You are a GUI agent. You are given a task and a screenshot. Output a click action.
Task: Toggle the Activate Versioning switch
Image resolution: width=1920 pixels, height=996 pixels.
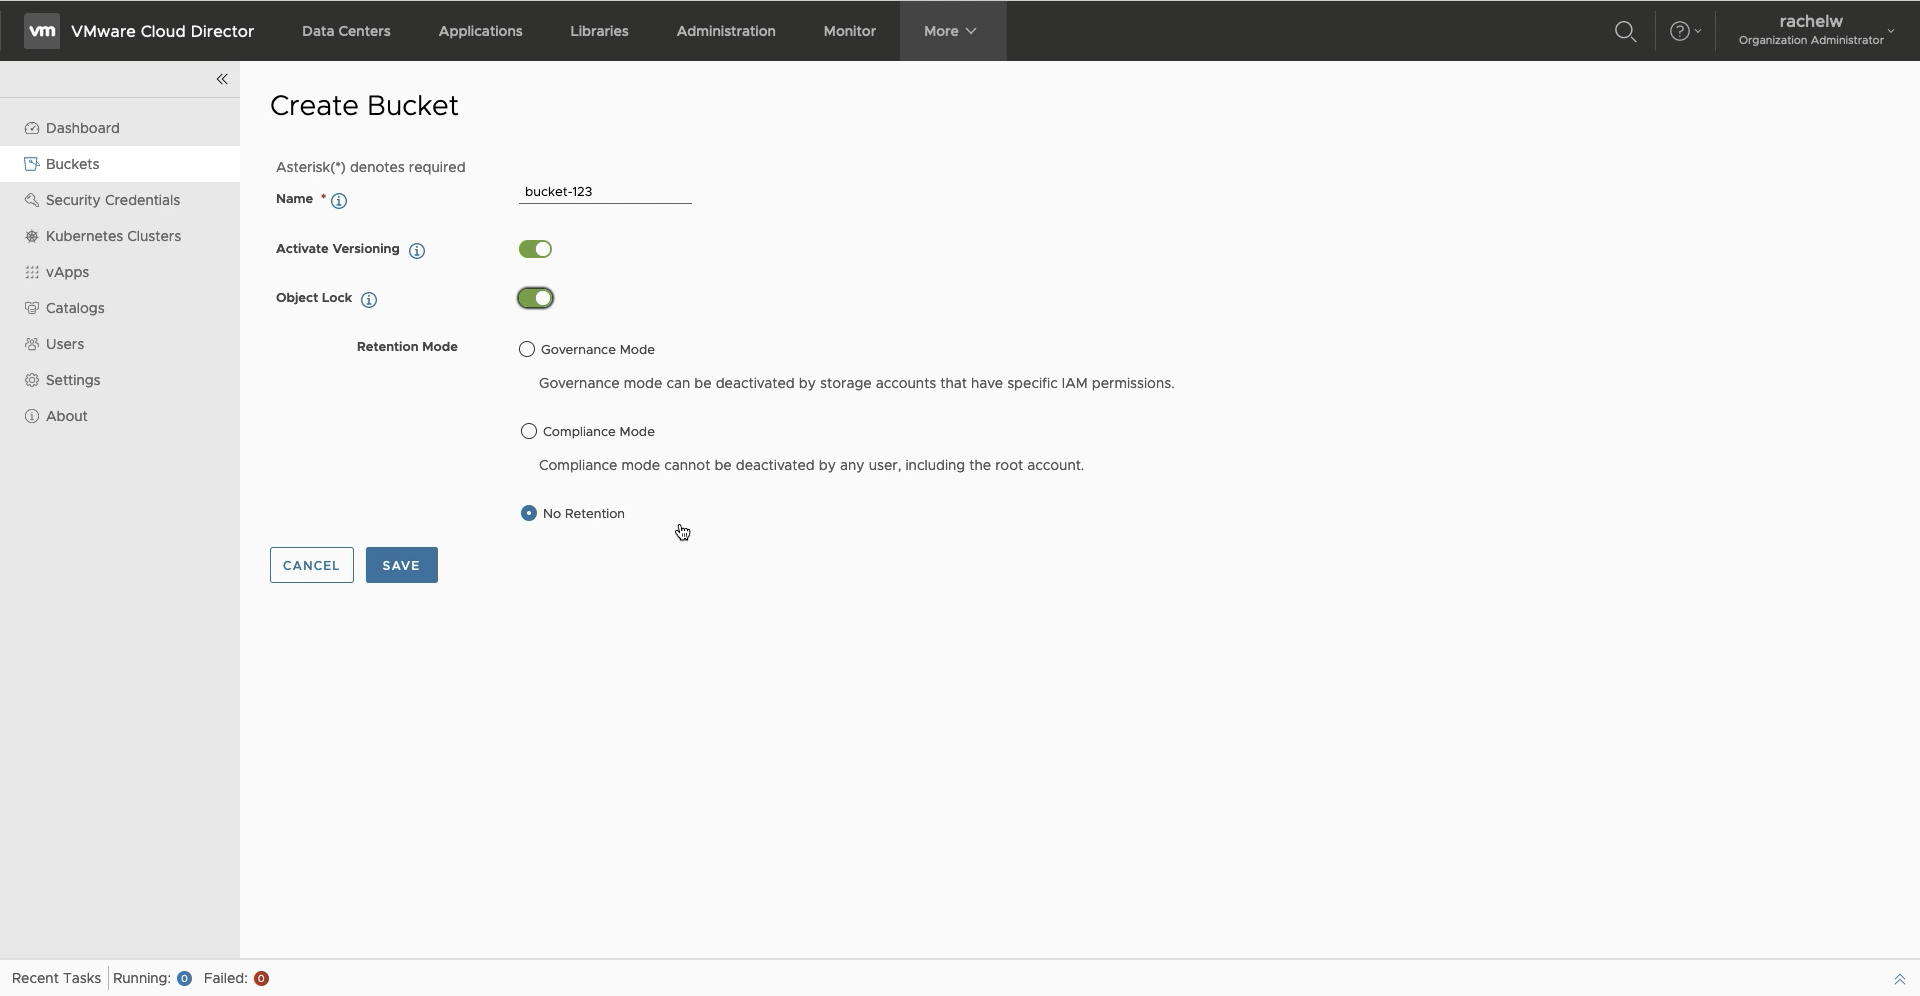tap(535, 249)
